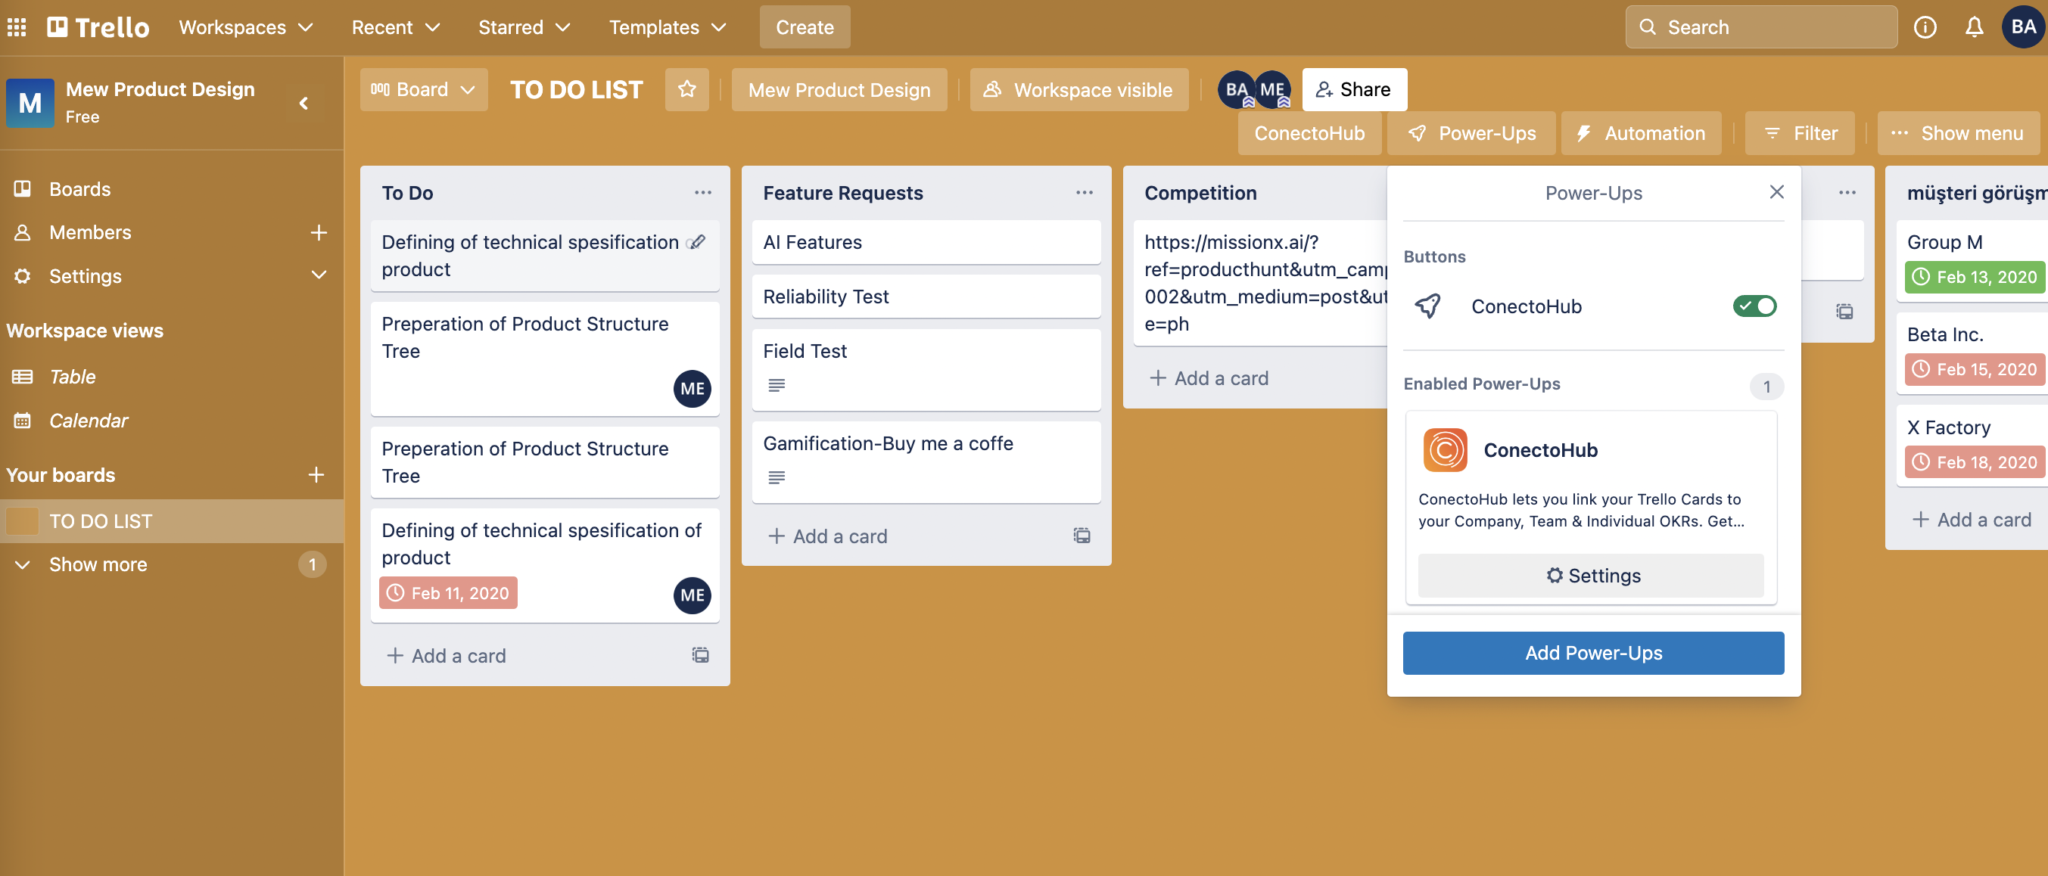Click description icon on Field Test card
This screenshot has width=2048, height=876.
pos(776,385)
